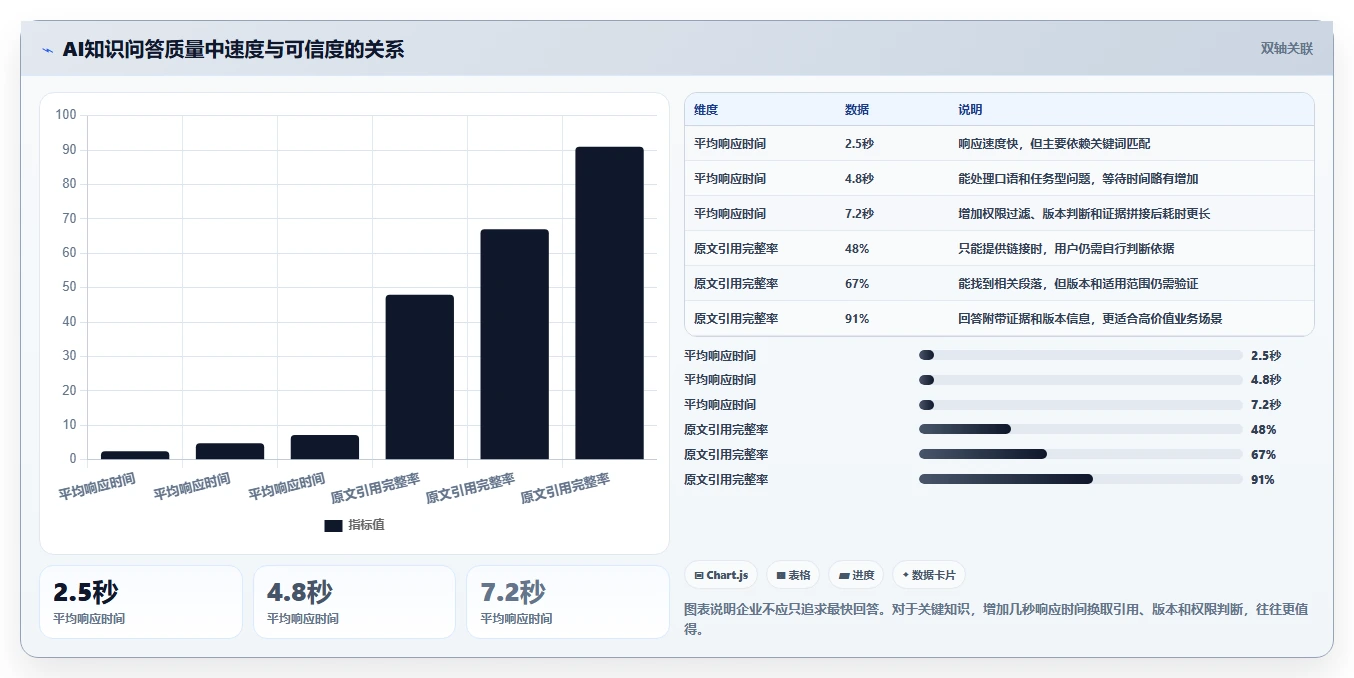Select the 数据卡片 chip

929,575
